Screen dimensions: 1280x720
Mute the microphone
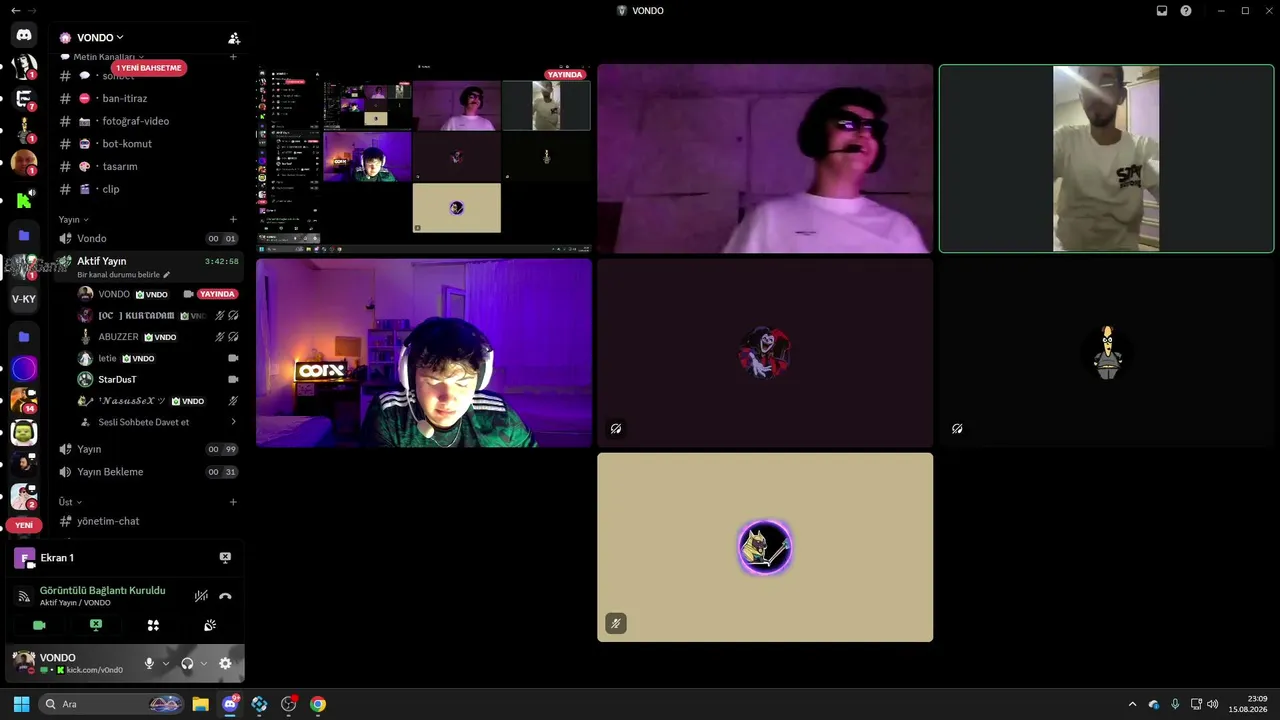pyautogui.click(x=149, y=663)
